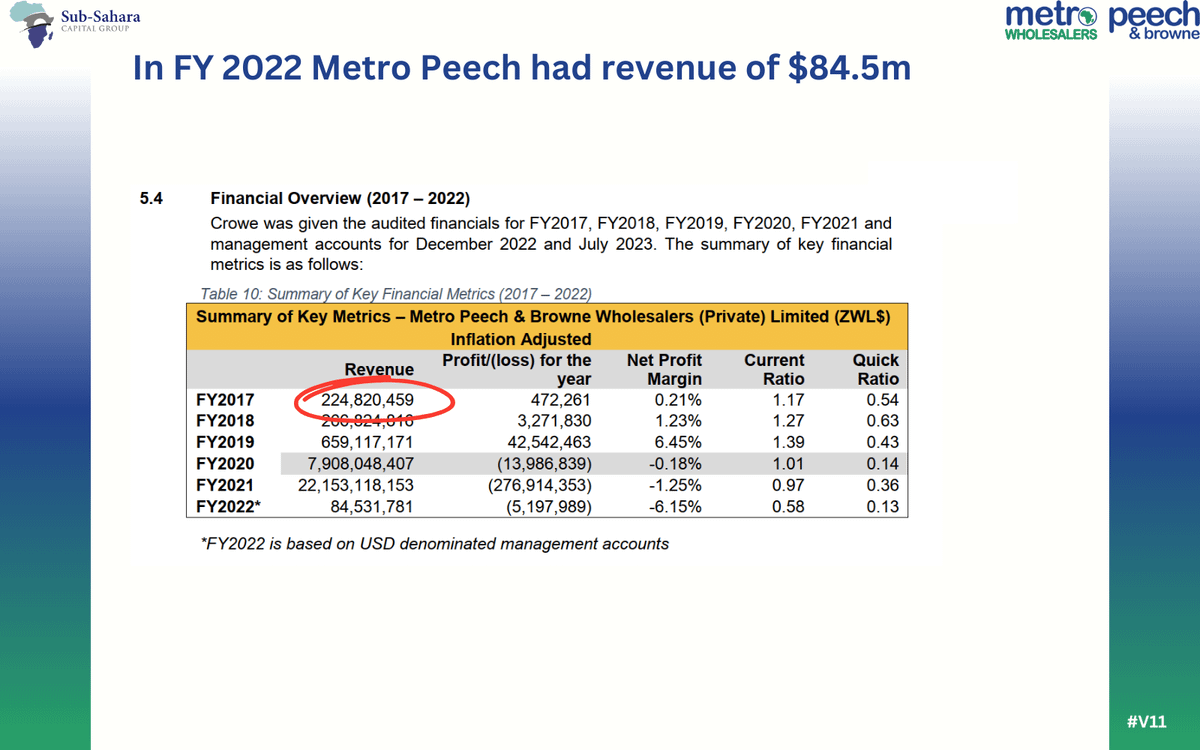Image resolution: width=1200 pixels, height=750 pixels.
Task: Select current ratio 1.01
Action: (x=788, y=464)
